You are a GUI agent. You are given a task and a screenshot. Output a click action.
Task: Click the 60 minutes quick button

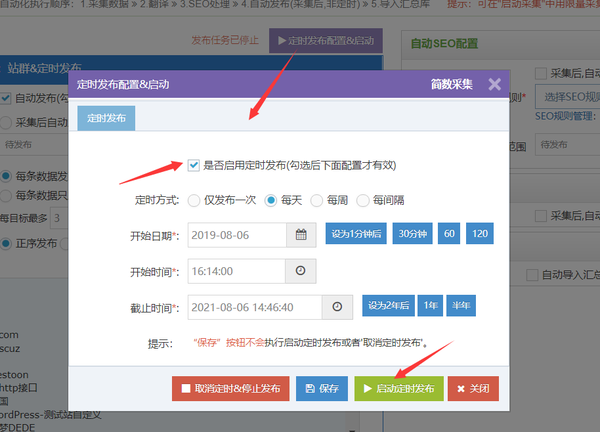[x=449, y=233]
